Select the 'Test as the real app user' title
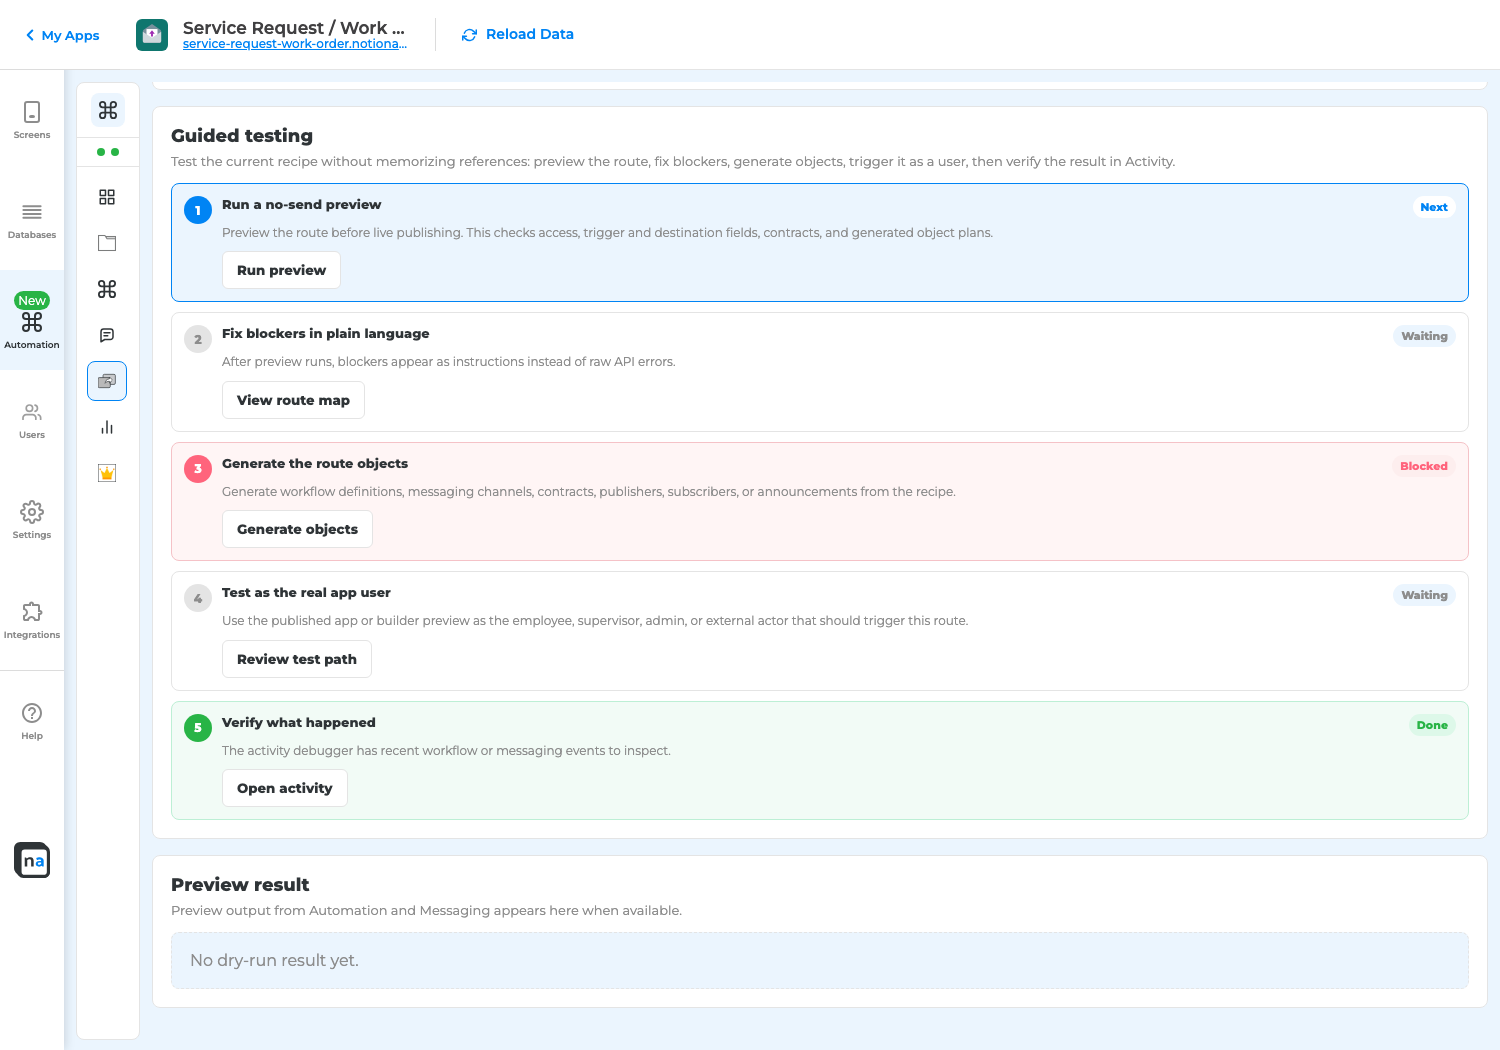Viewport: 1500px width, 1050px height. (x=306, y=592)
